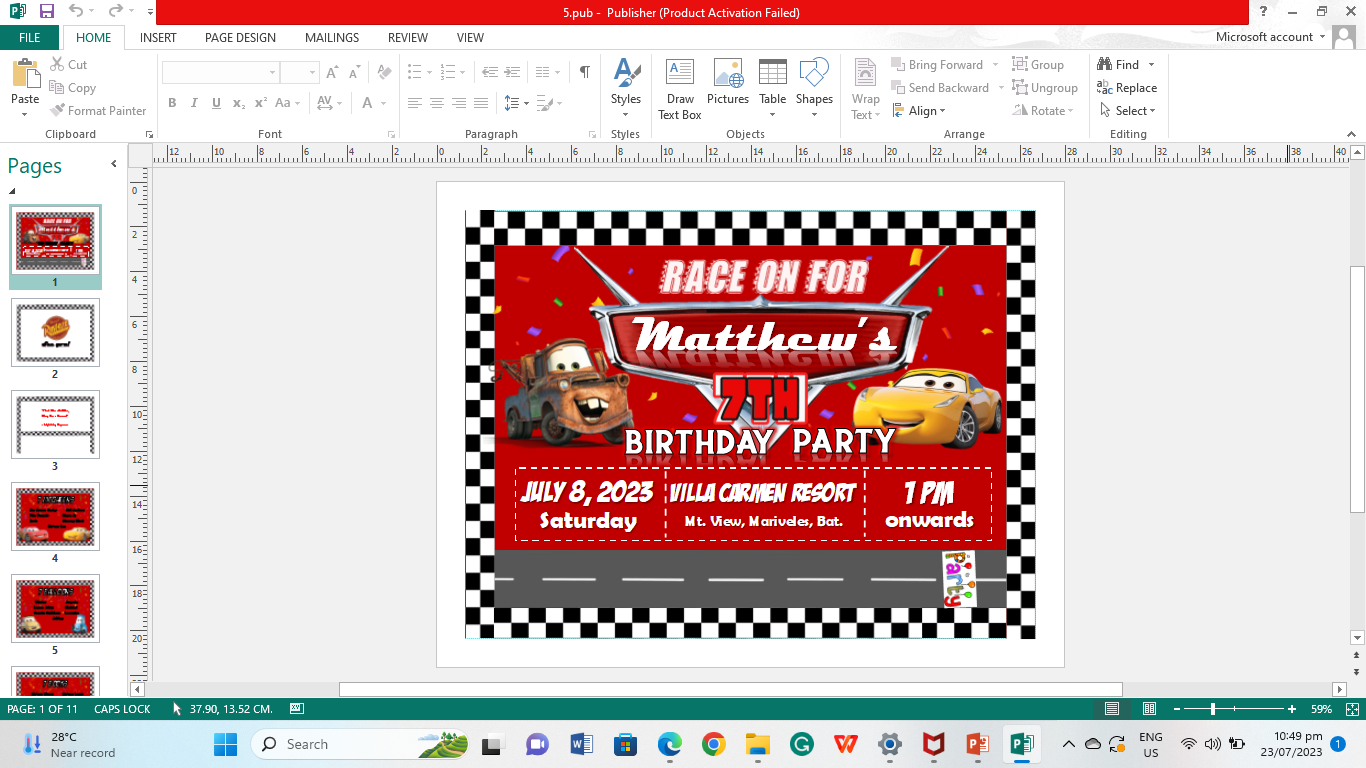Collapse the Pages navigation pane
The image size is (1366, 768).
tap(114, 164)
